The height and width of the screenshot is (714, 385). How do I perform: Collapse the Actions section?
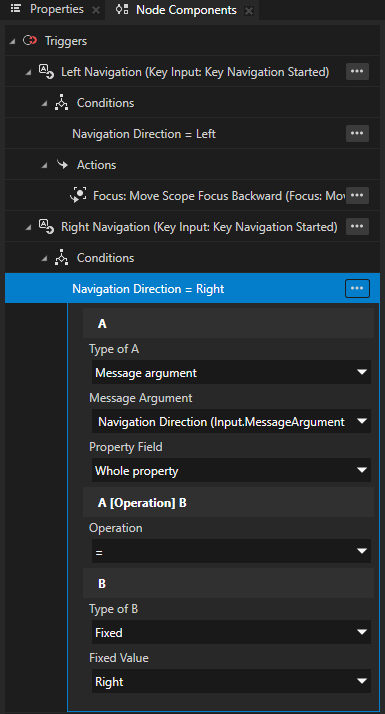pos(44,165)
